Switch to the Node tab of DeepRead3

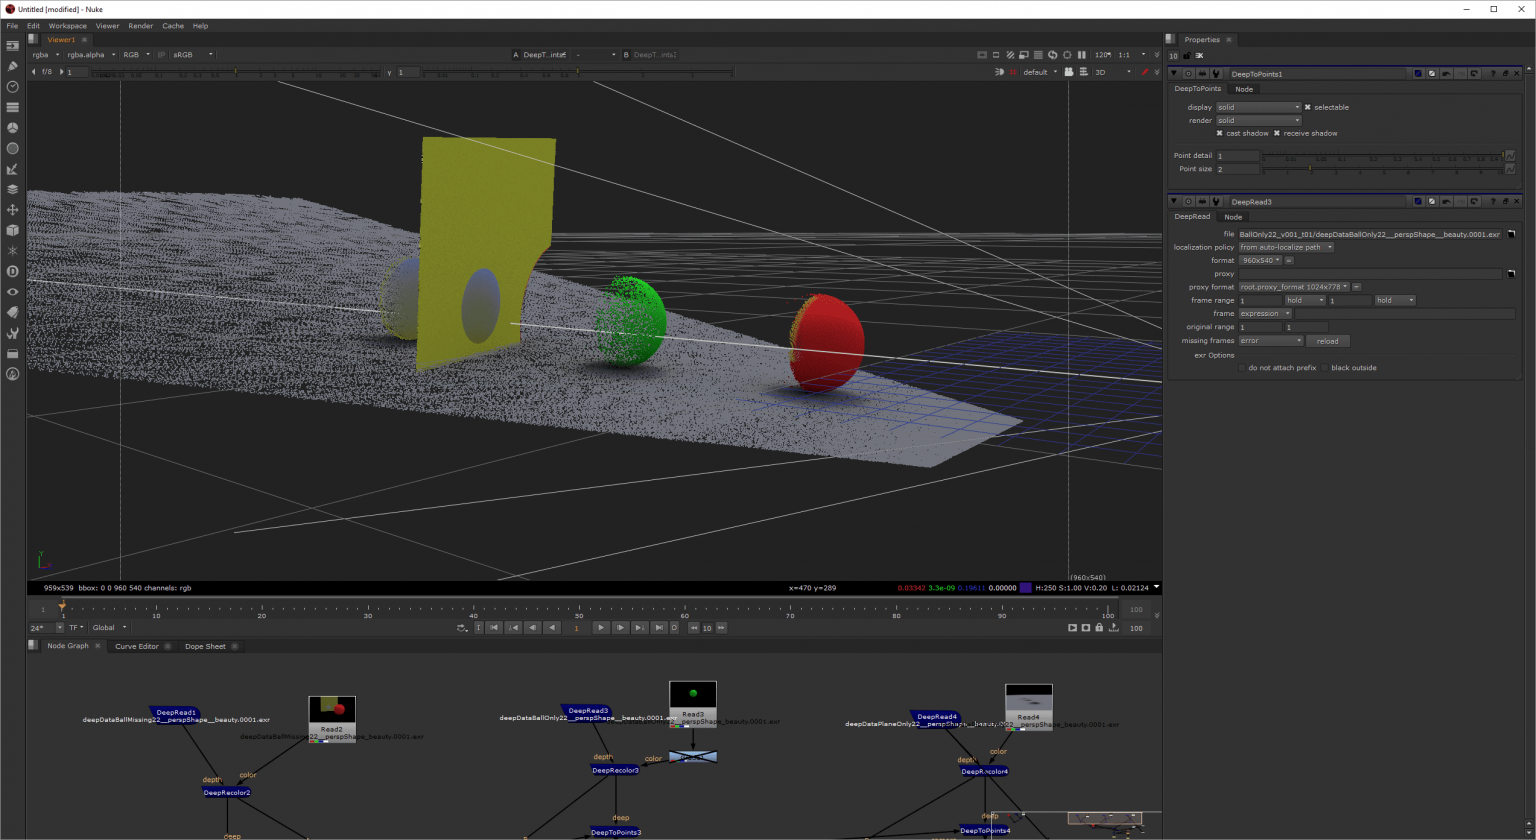click(x=1233, y=216)
